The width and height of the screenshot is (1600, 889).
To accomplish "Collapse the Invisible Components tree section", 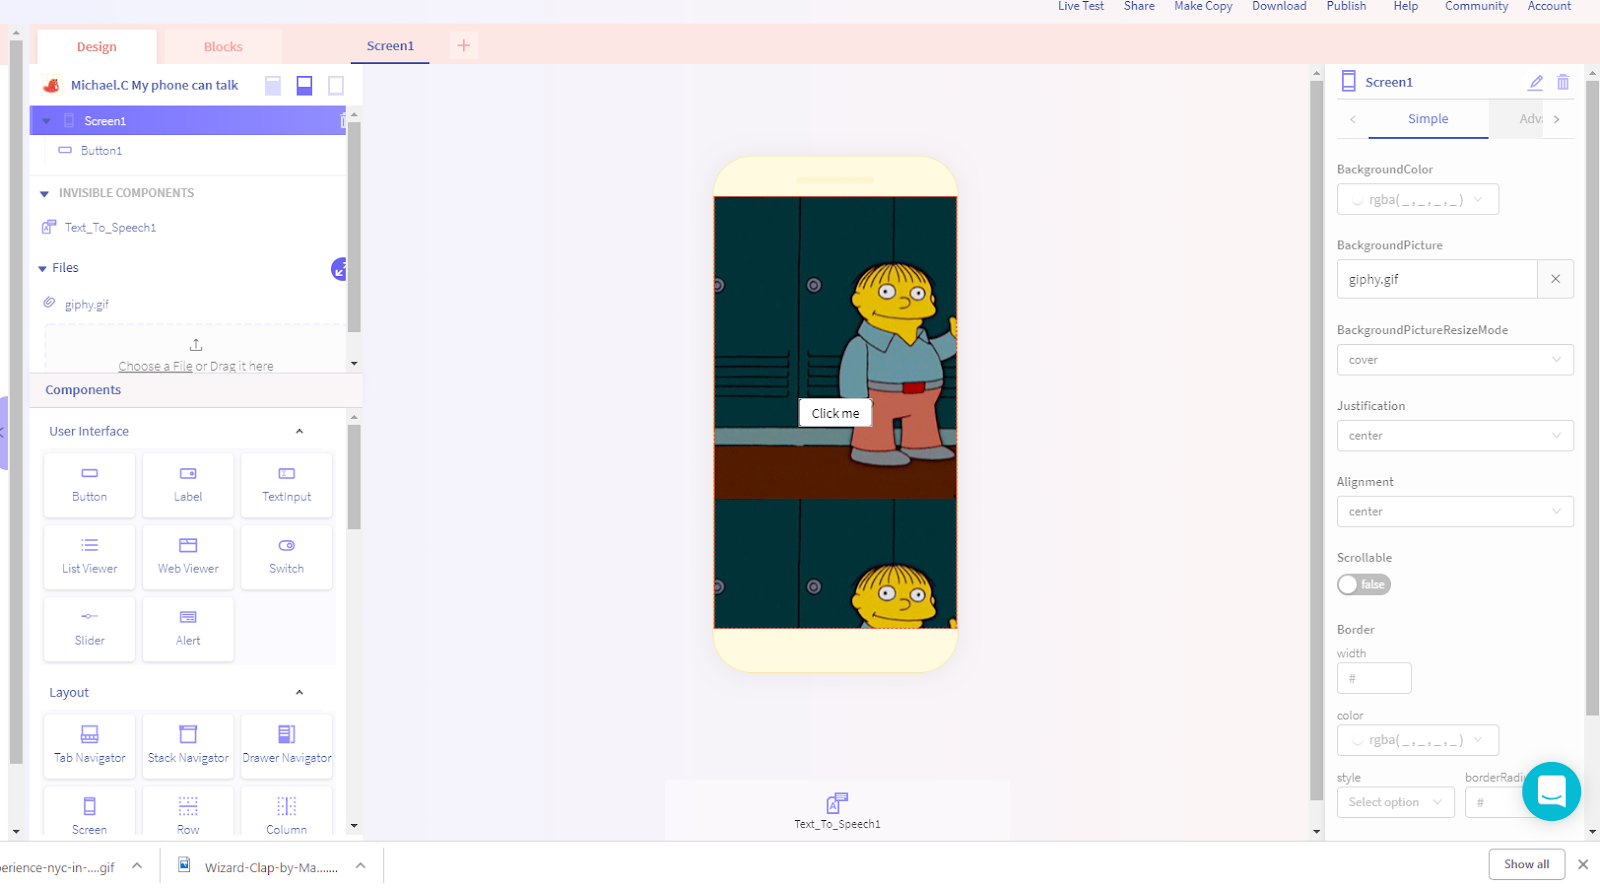I will click(x=44, y=194).
